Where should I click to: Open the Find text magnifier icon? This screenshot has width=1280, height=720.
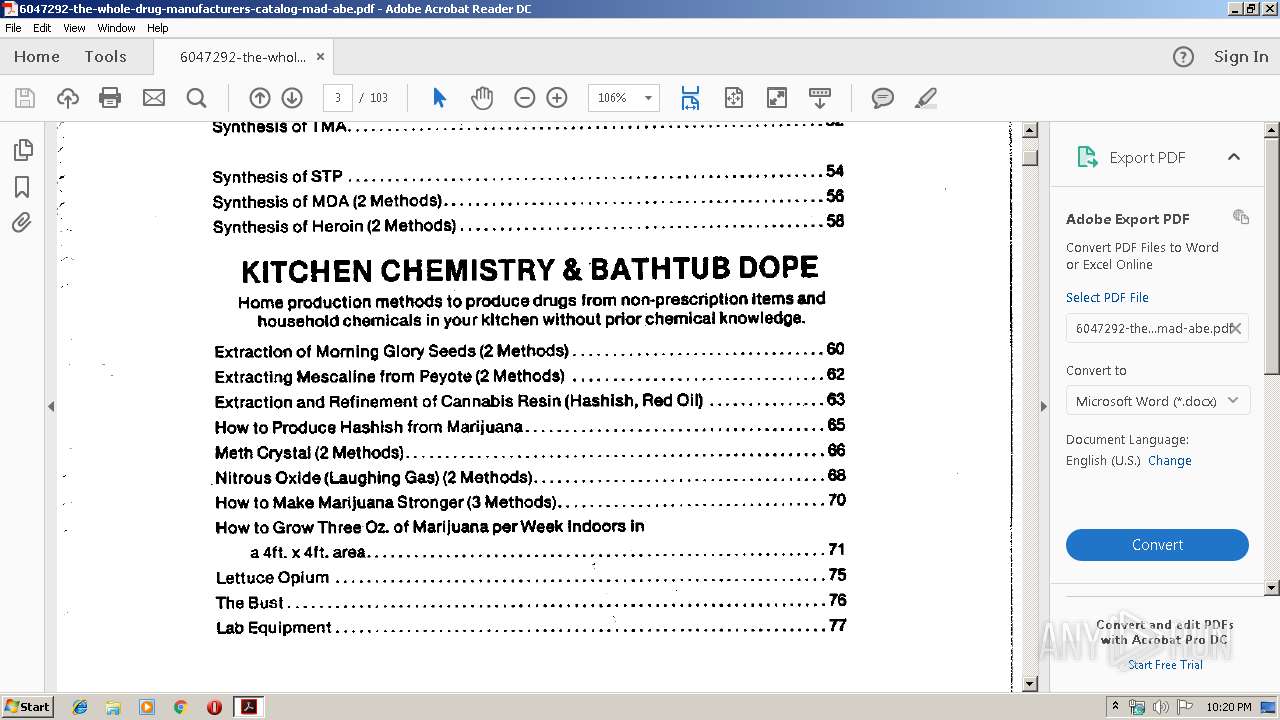tap(197, 98)
